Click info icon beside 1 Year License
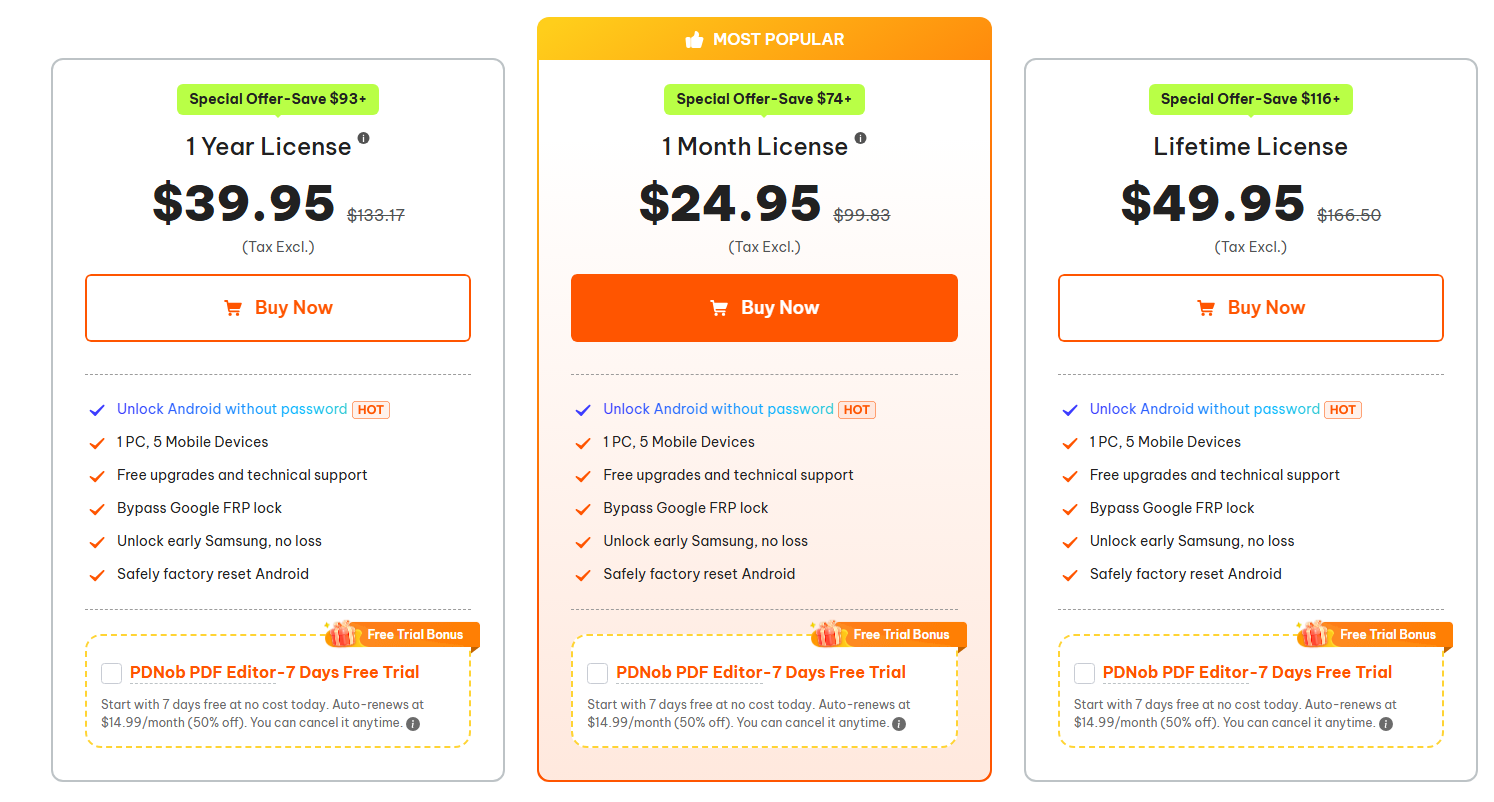1494x802 pixels. tap(364, 138)
